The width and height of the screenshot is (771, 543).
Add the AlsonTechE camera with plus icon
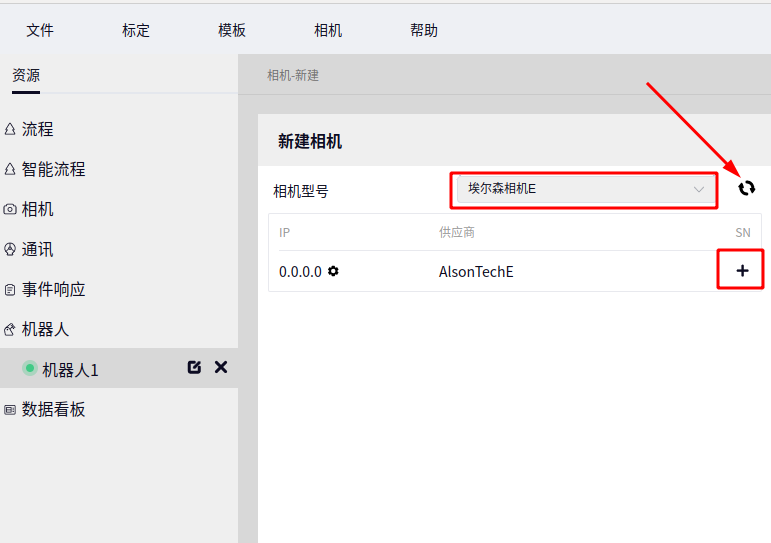pos(742,271)
